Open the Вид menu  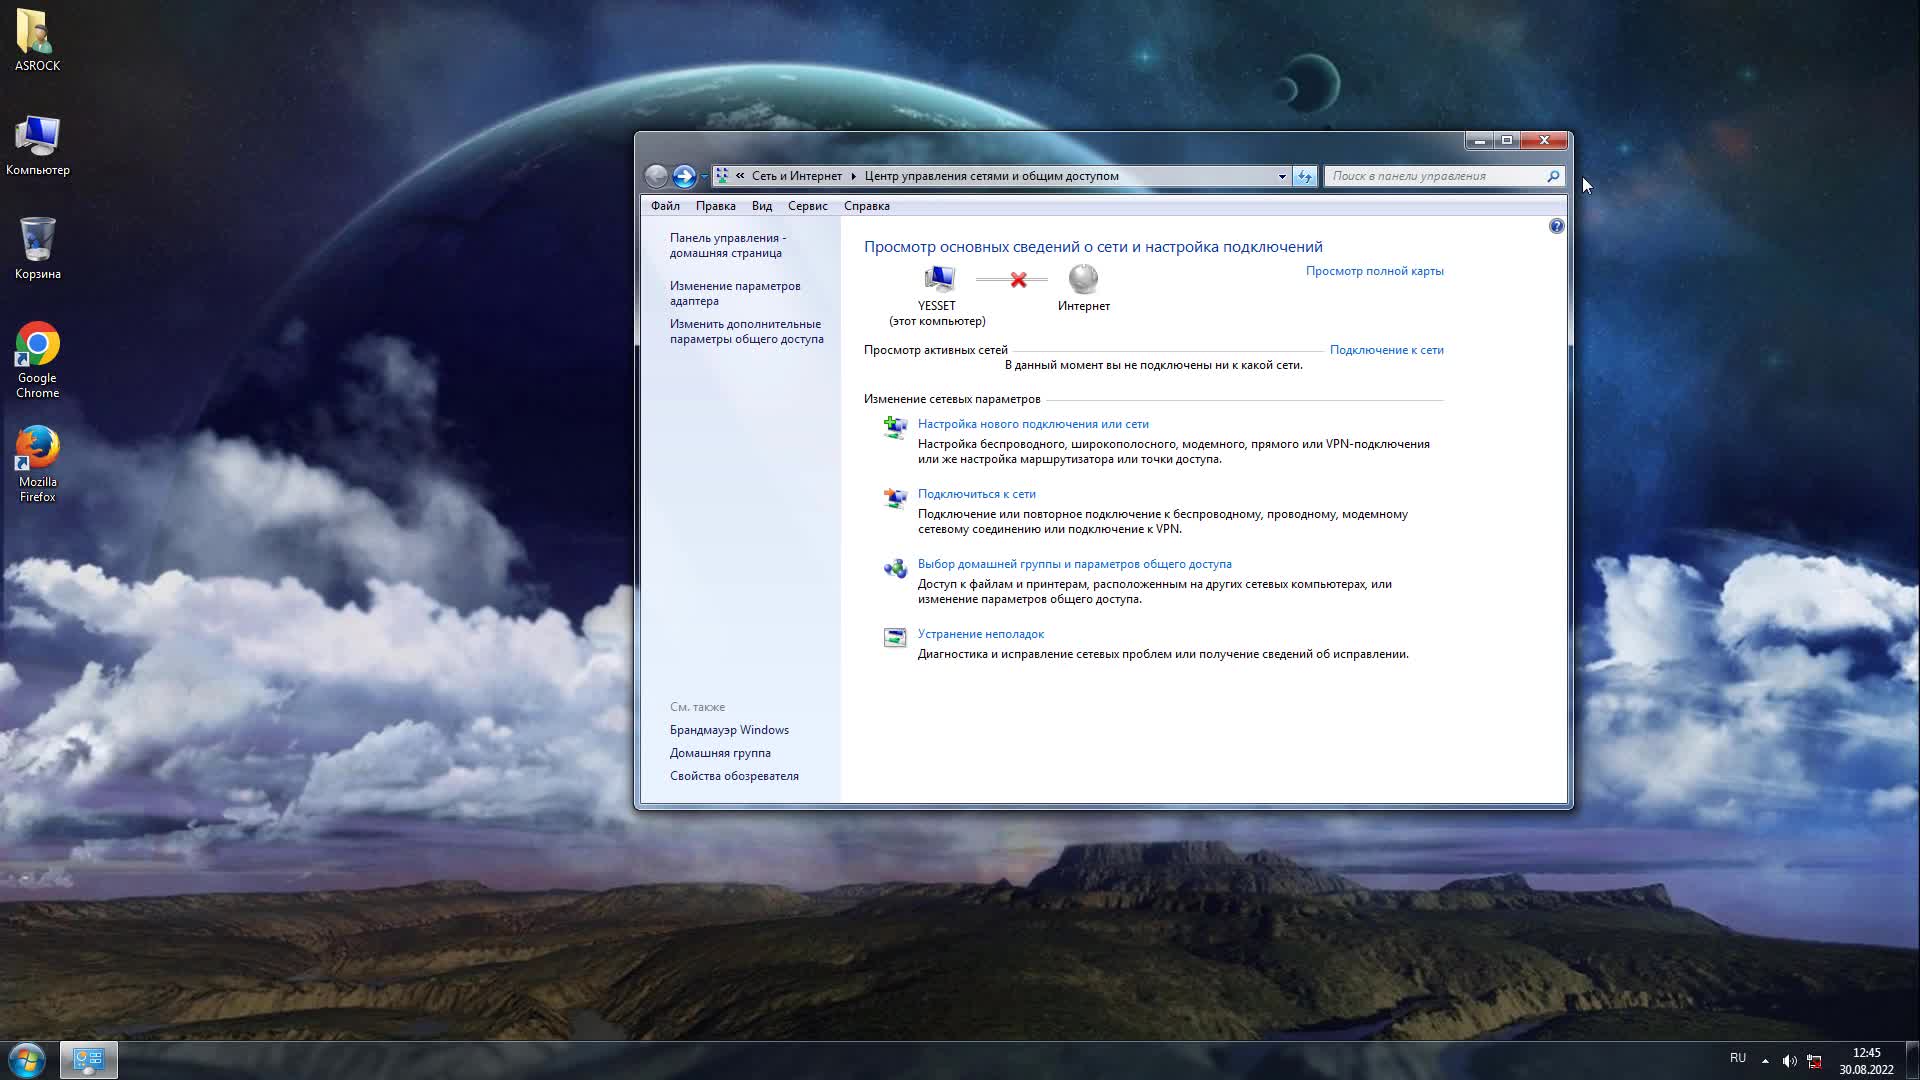pos(761,206)
